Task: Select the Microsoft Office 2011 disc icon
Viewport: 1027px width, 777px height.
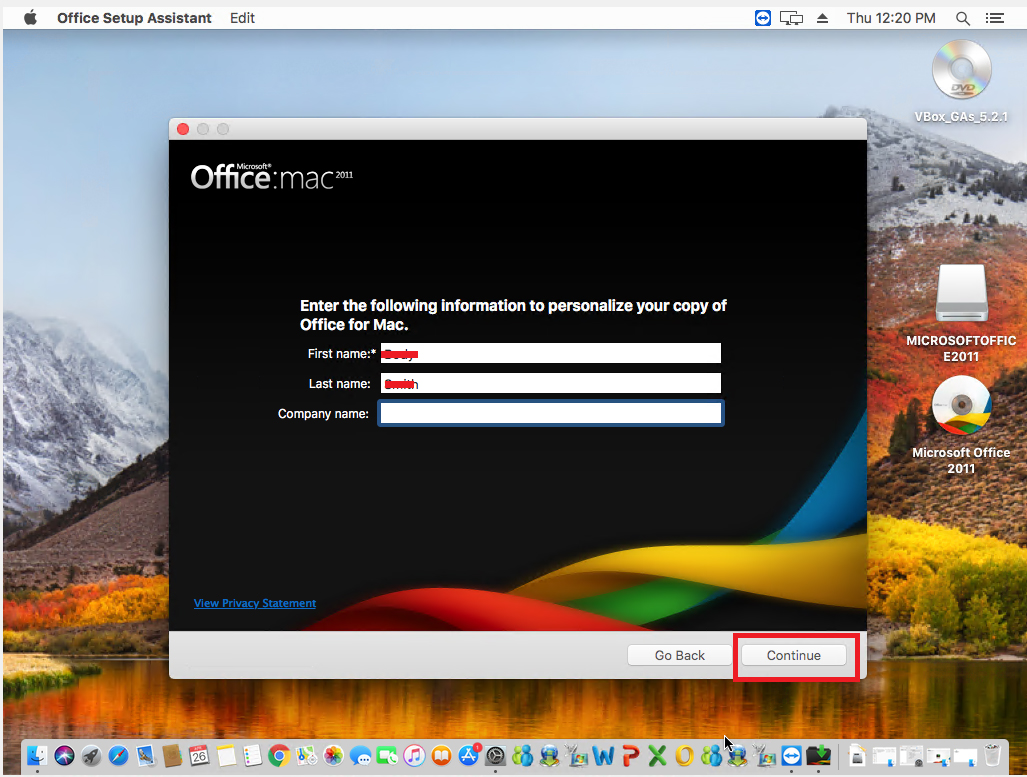Action: coord(961,407)
